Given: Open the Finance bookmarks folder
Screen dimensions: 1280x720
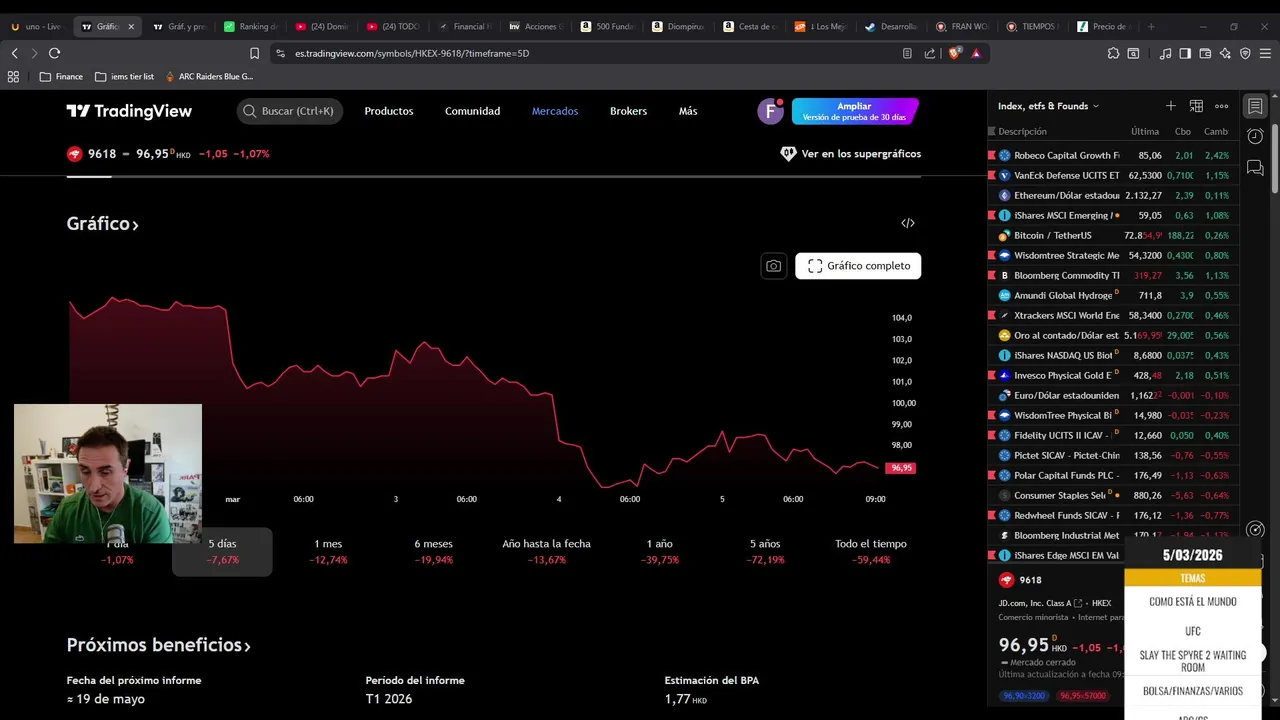Looking at the screenshot, I should click(x=61, y=76).
